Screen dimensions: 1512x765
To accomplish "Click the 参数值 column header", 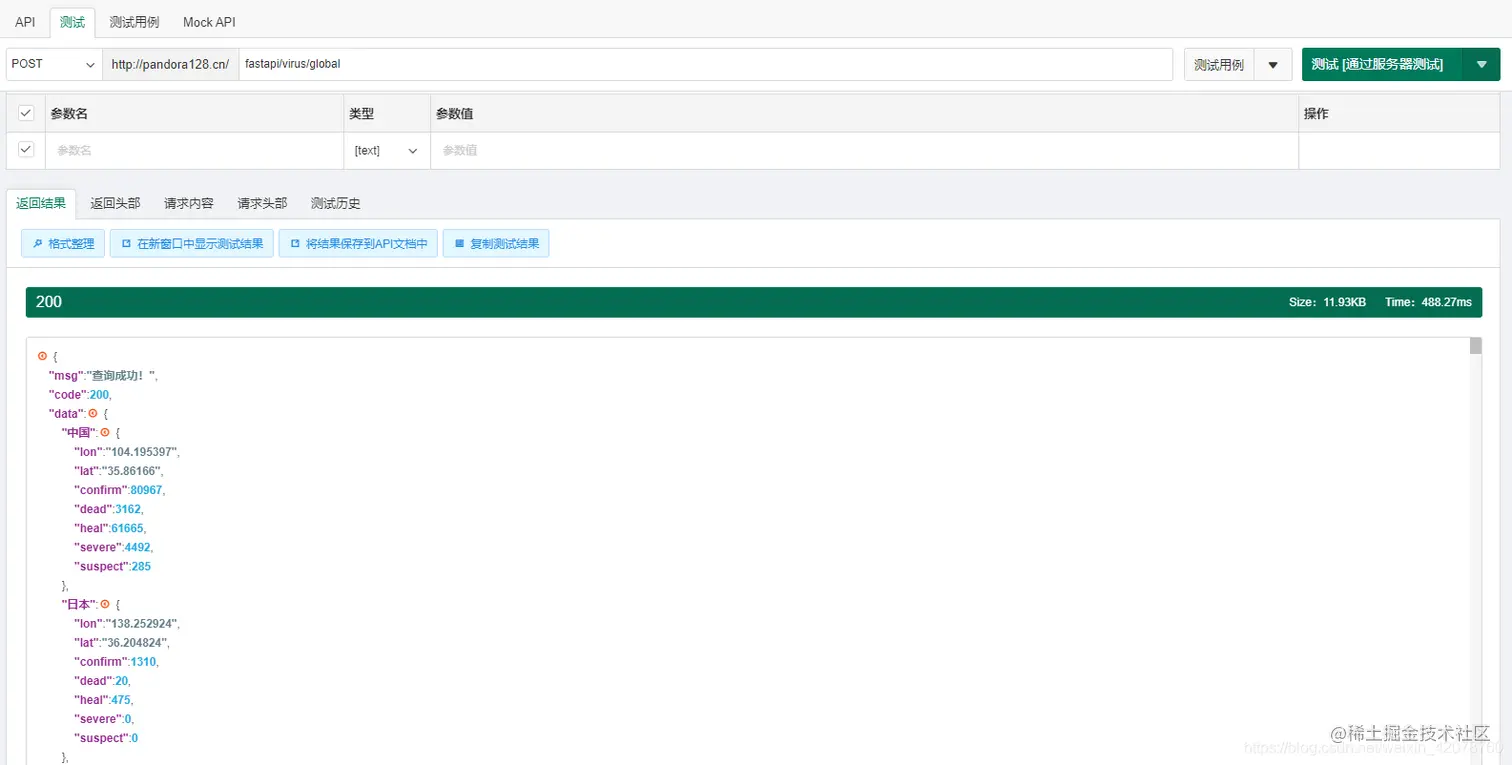I will 455,114.
